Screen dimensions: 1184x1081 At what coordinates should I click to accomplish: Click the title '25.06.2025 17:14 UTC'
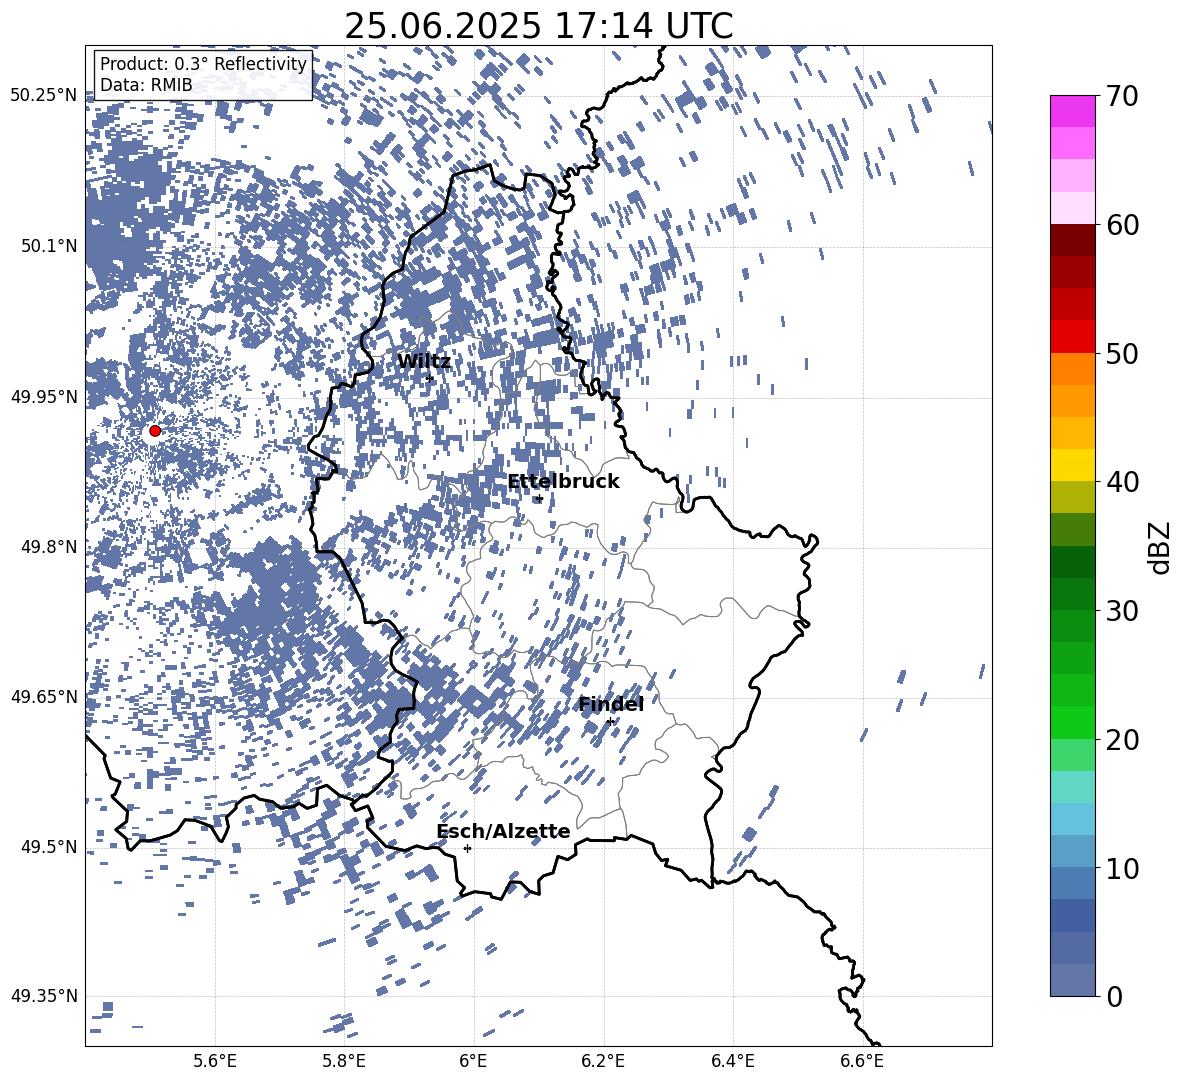(x=538, y=26)
